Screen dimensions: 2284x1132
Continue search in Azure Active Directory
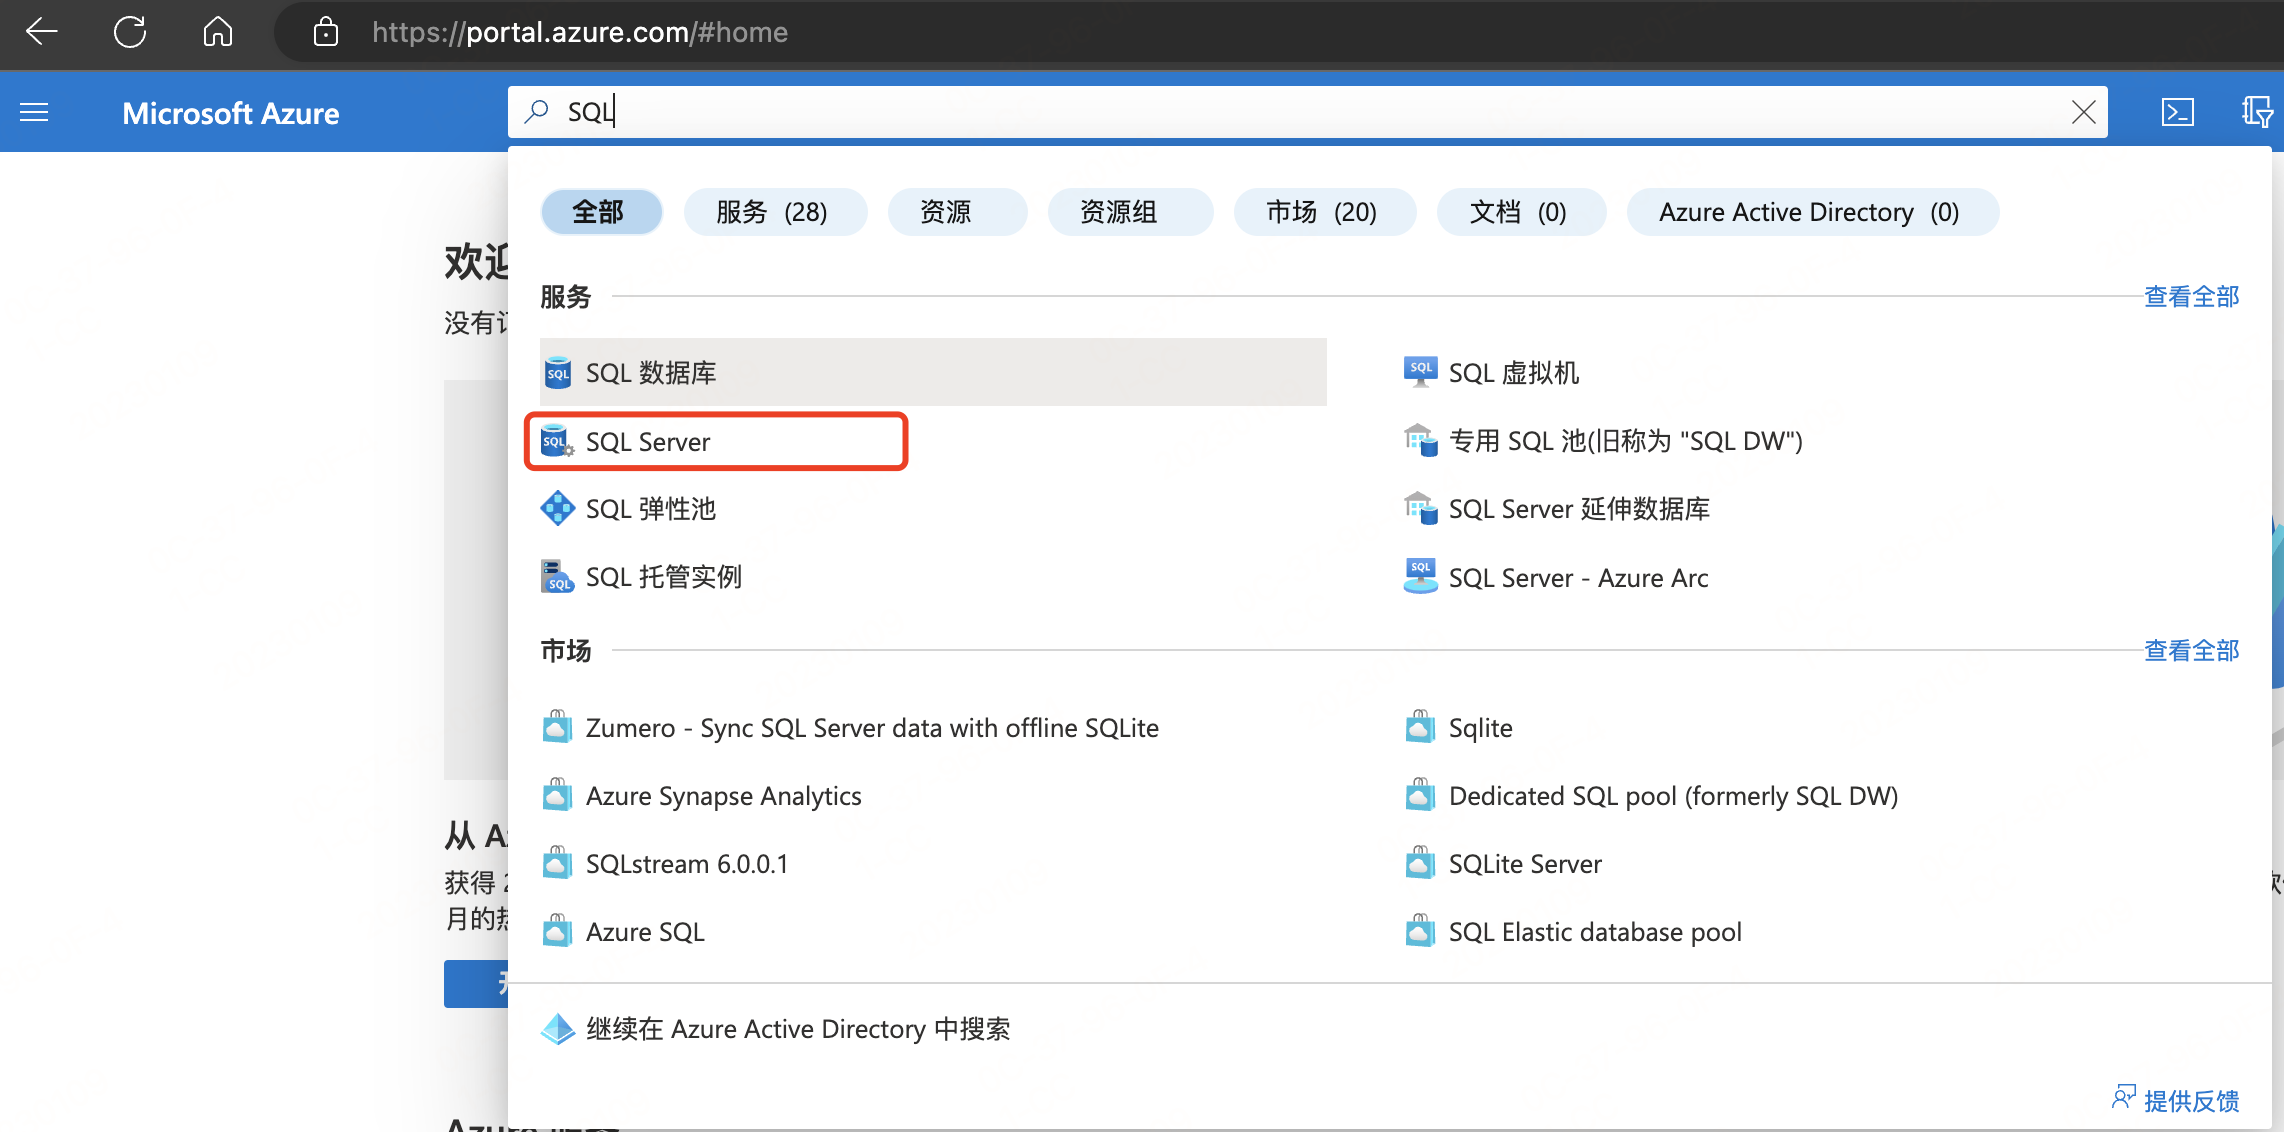pos(798,1029)
